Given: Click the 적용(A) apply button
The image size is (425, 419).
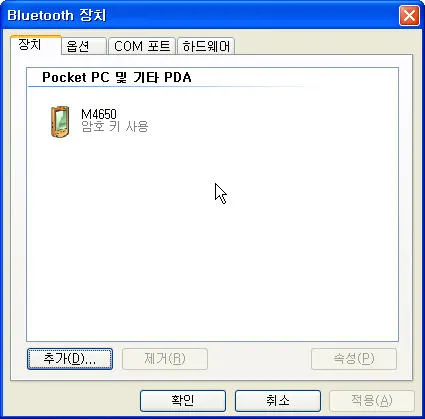Looking at the screenshot, I should click(372, 401).
